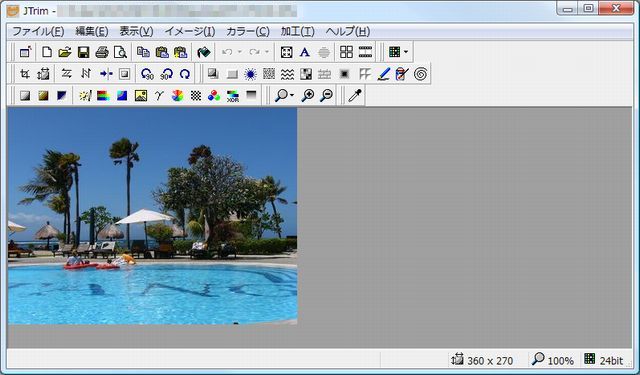Apply the mosaic effect icon
The width and height of the screenshot is (640, 375).
coord(306,74)
